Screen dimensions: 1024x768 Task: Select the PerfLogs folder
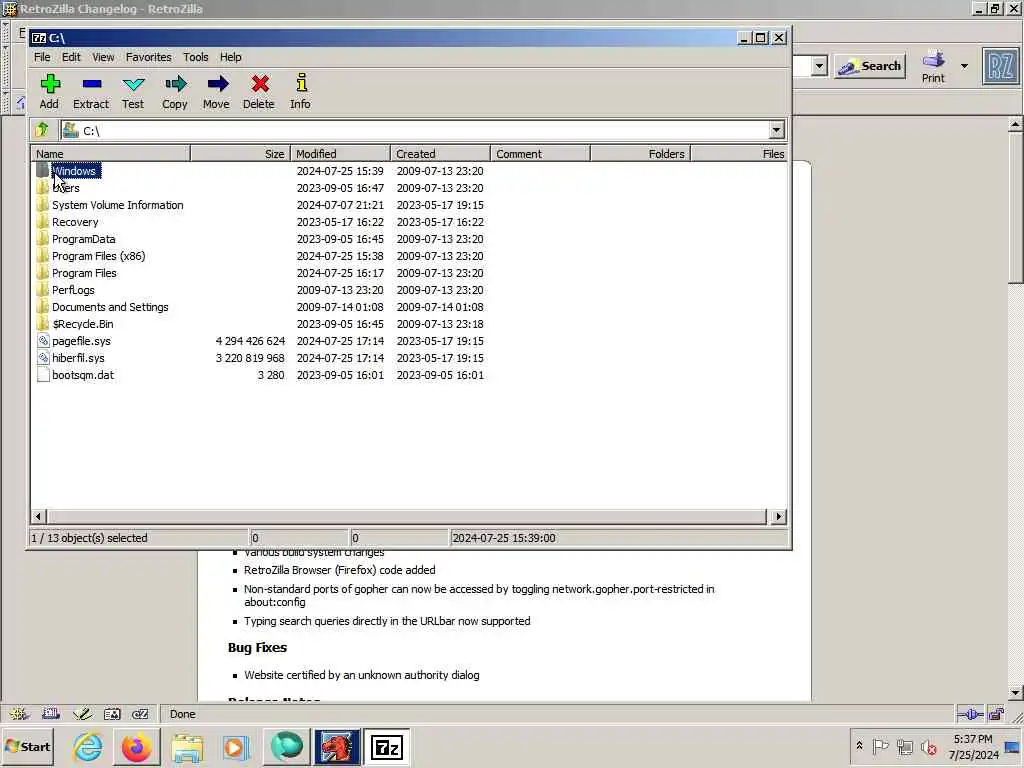click(73, 290)
